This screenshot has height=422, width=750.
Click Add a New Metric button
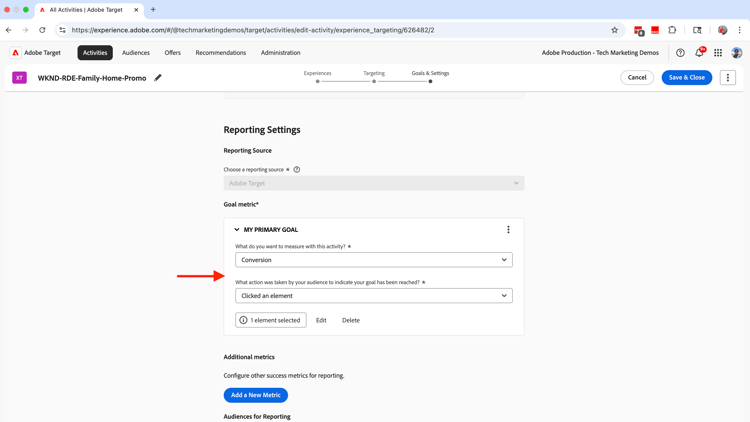(x=256, y=395)
